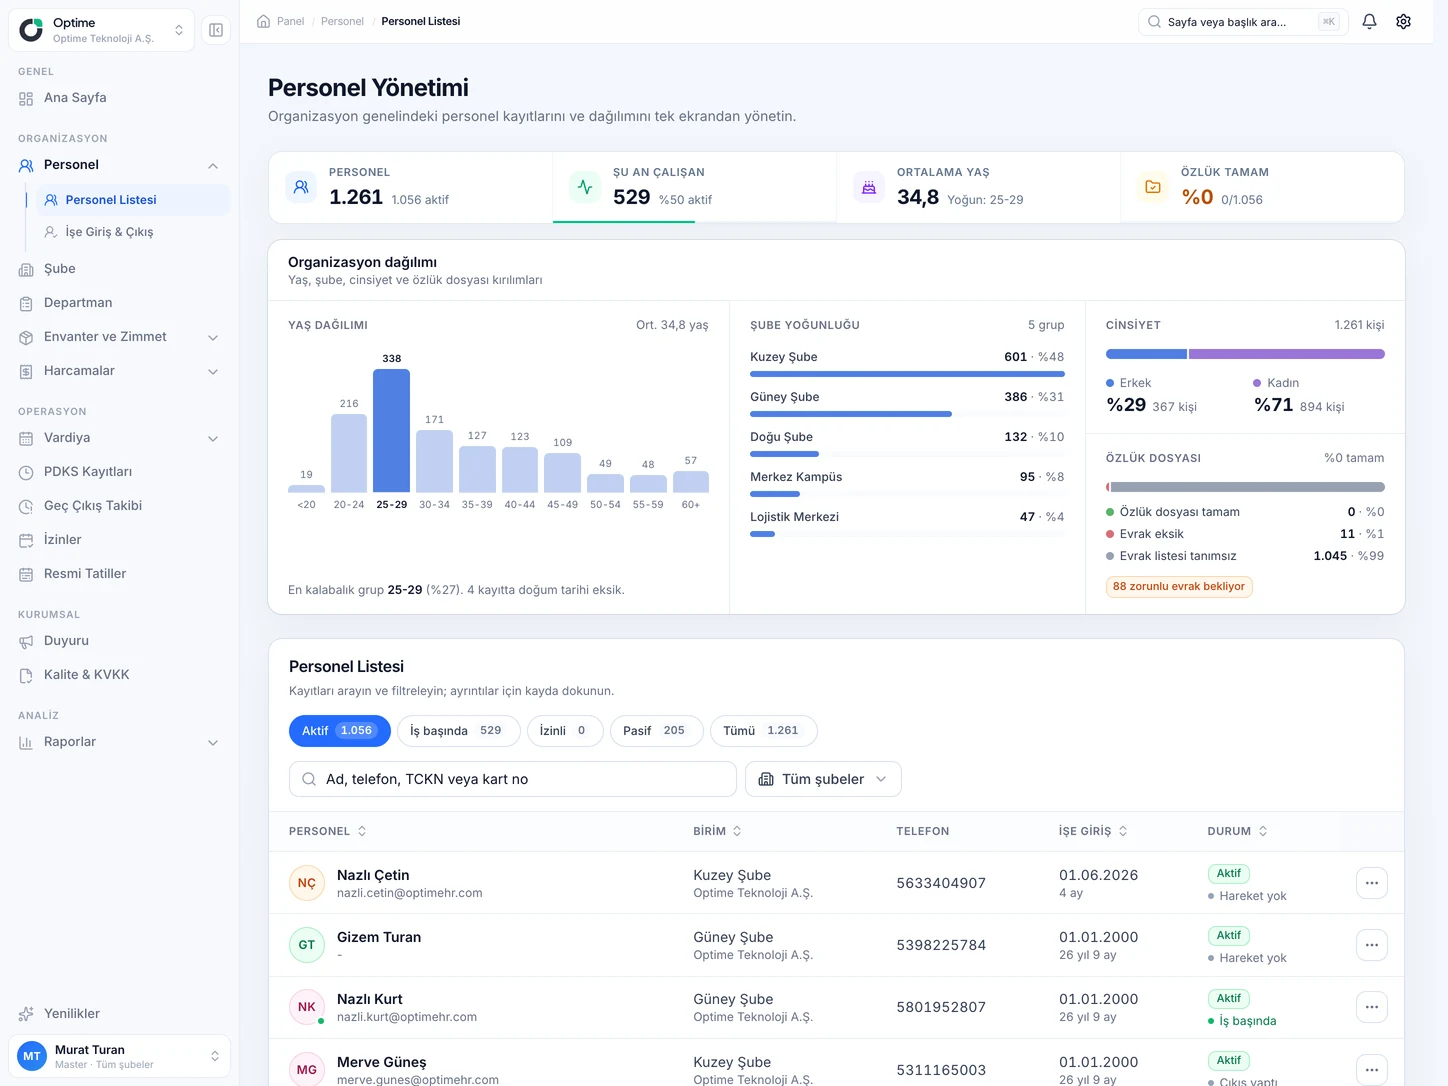The height and width of the screenshot is (1086, 1448).
Task: Click the İzinler calendar icon
Action: tap(26, 540)
